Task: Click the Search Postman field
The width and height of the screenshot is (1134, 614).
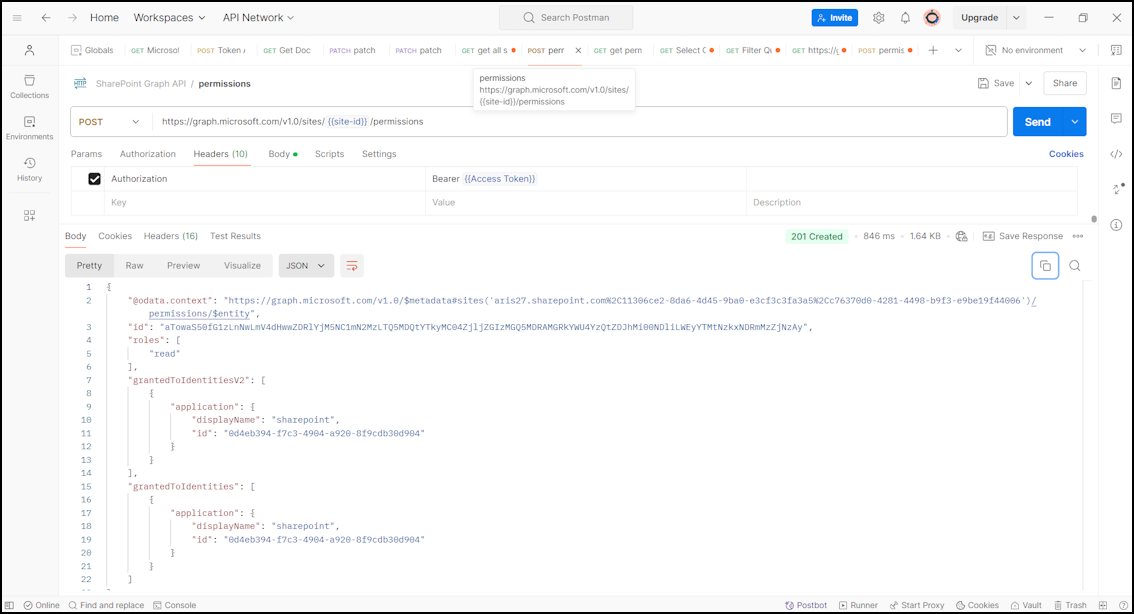Action: [x=566, y=17]
